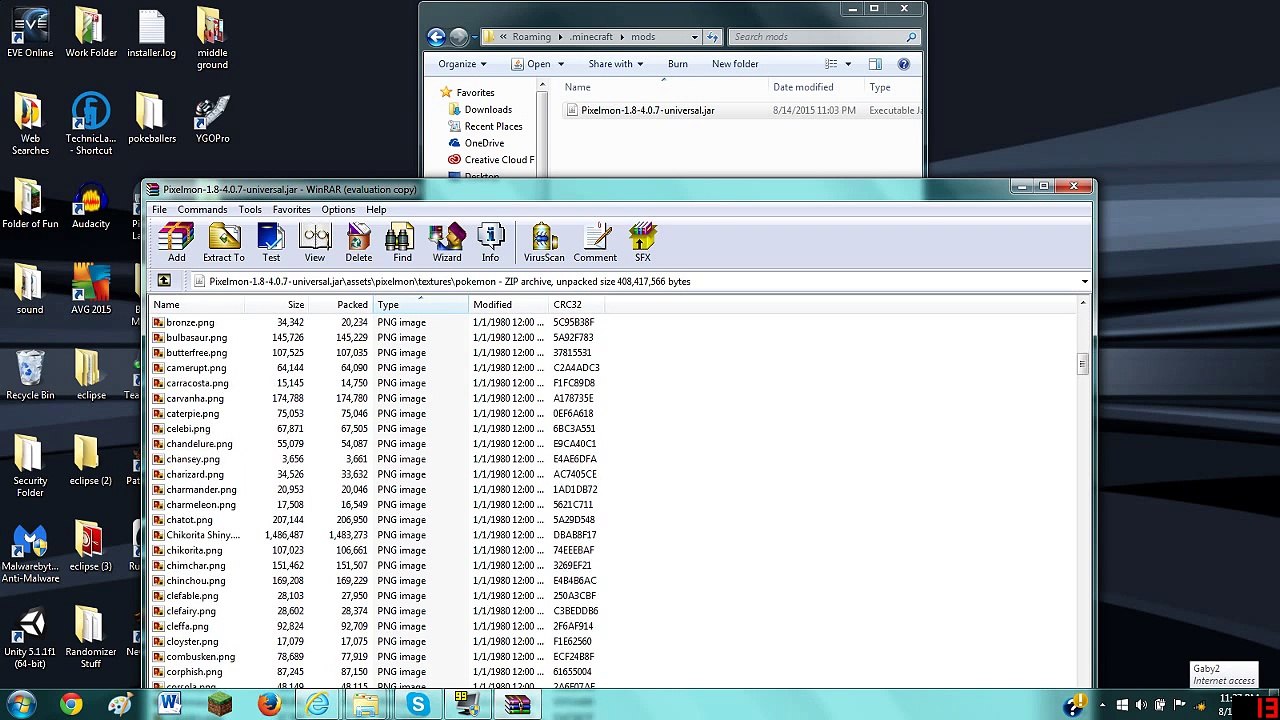The image size is (1280, 720).
Task: Open the Find binoculars tool
Action: click(x=402, y=243)
